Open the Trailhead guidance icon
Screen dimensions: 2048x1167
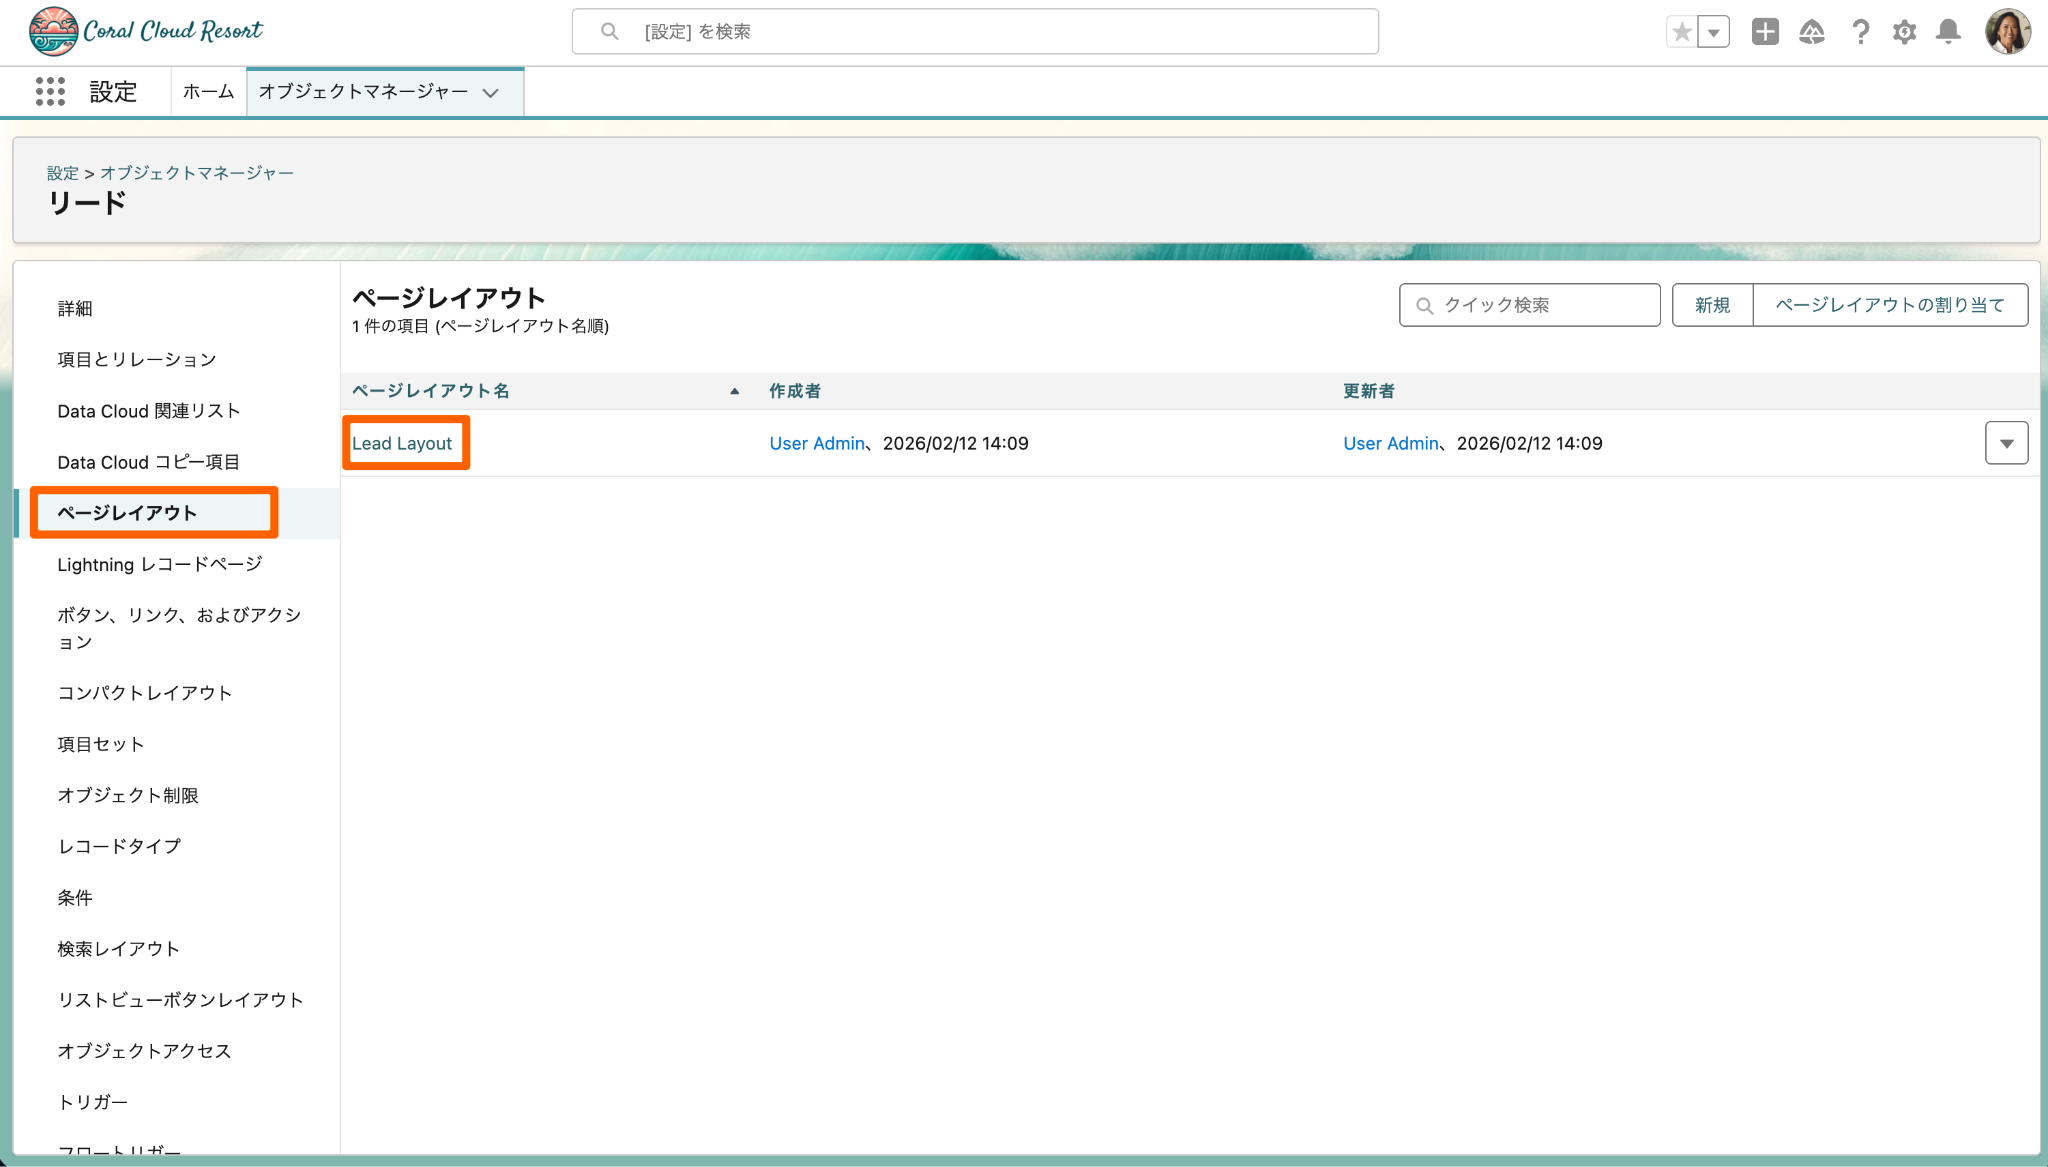[1811, 32]
